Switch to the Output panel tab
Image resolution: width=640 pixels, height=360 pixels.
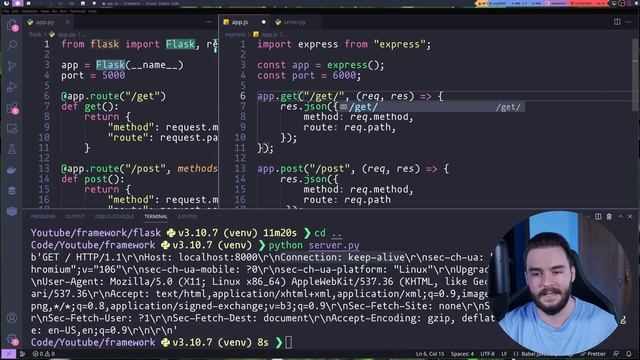[75, 217]
